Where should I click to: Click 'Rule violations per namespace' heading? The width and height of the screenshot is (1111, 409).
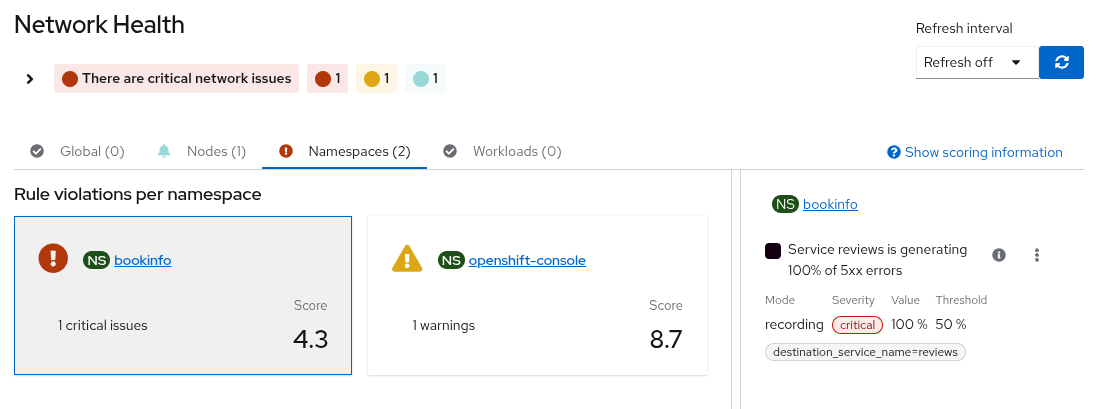[137, 194]
